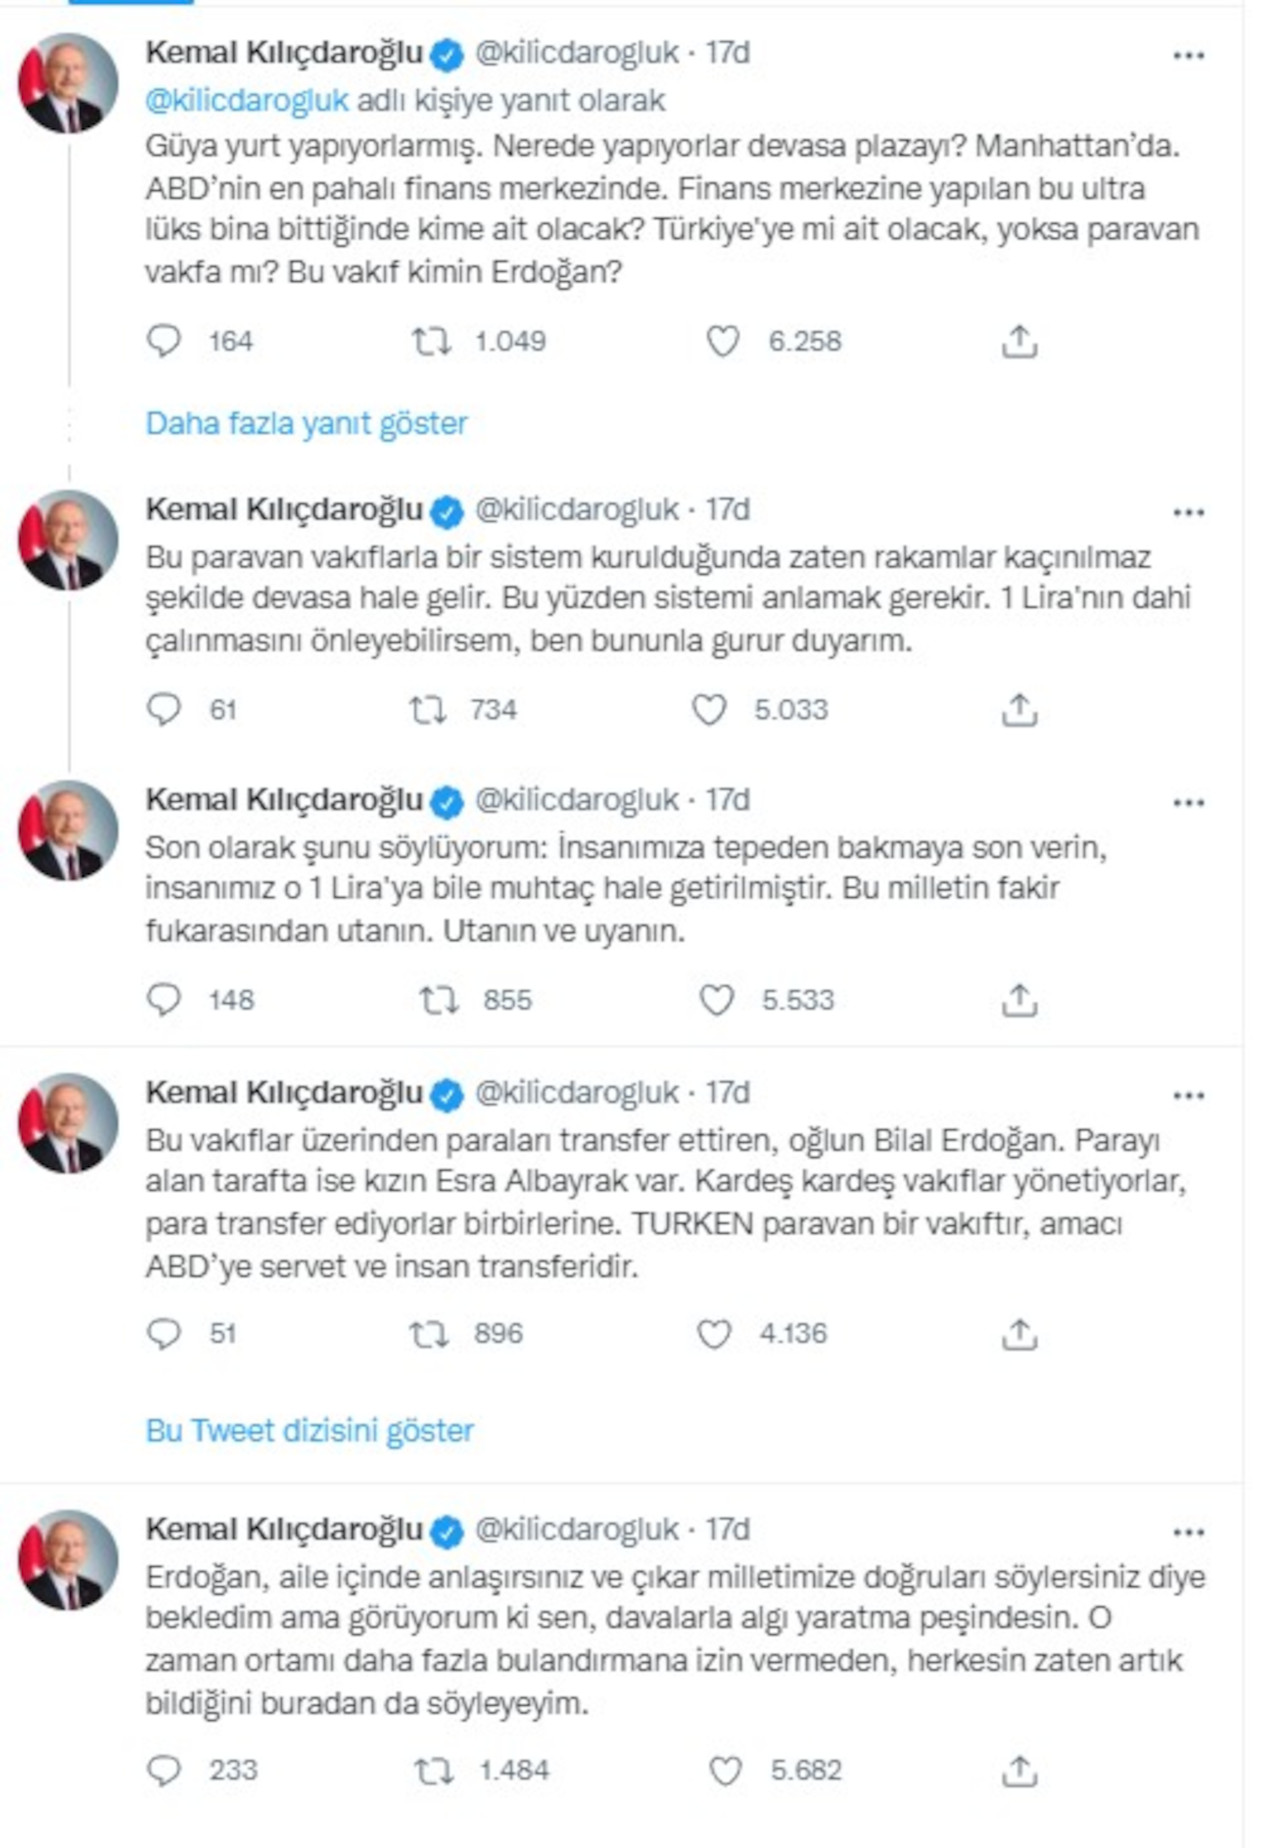Share the Manhattan plaza tweet
Viewport: 1280px width, 1848px height.
click(1019, 341)
